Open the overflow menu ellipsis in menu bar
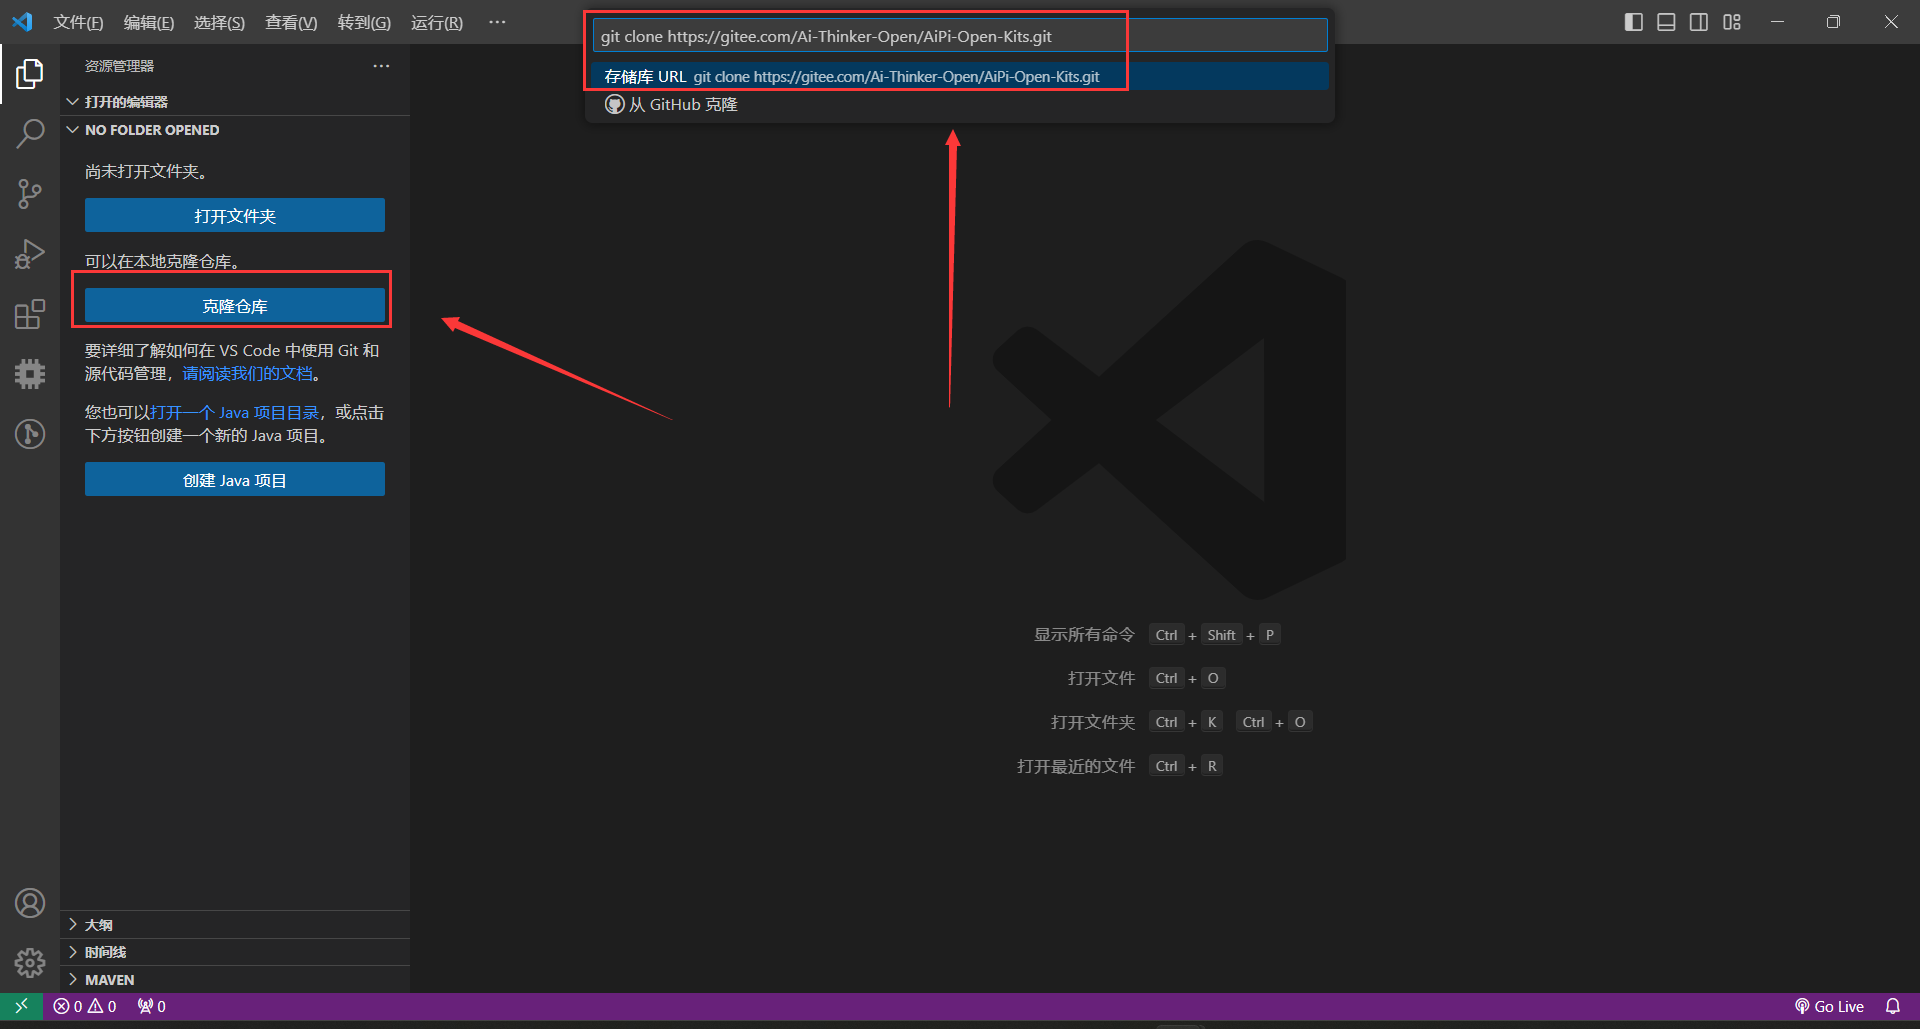 [x=497, y=22]
